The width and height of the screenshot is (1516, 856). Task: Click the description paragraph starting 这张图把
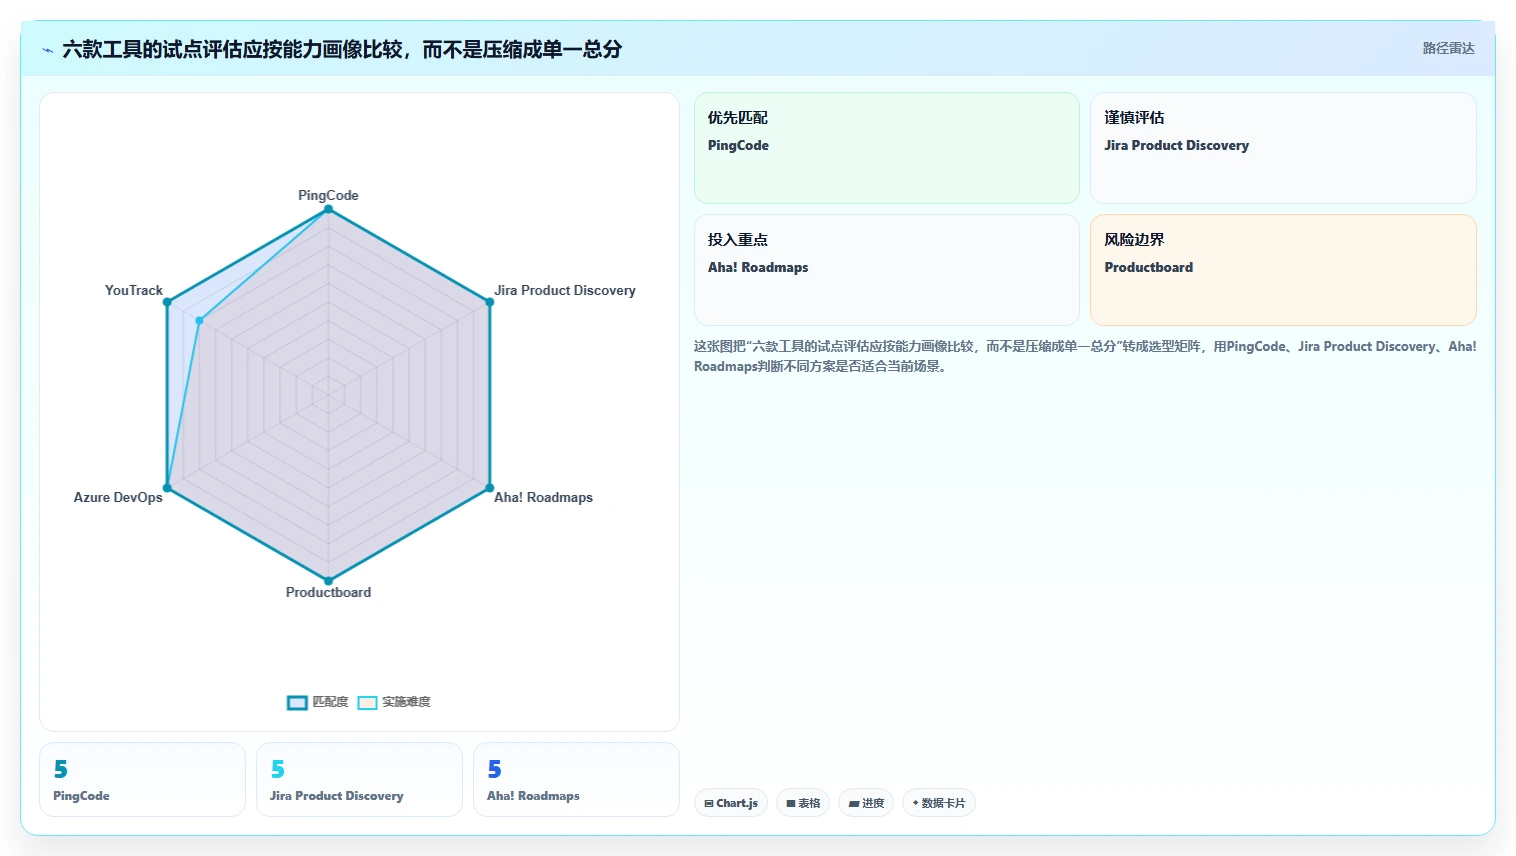coord(1085,356)
